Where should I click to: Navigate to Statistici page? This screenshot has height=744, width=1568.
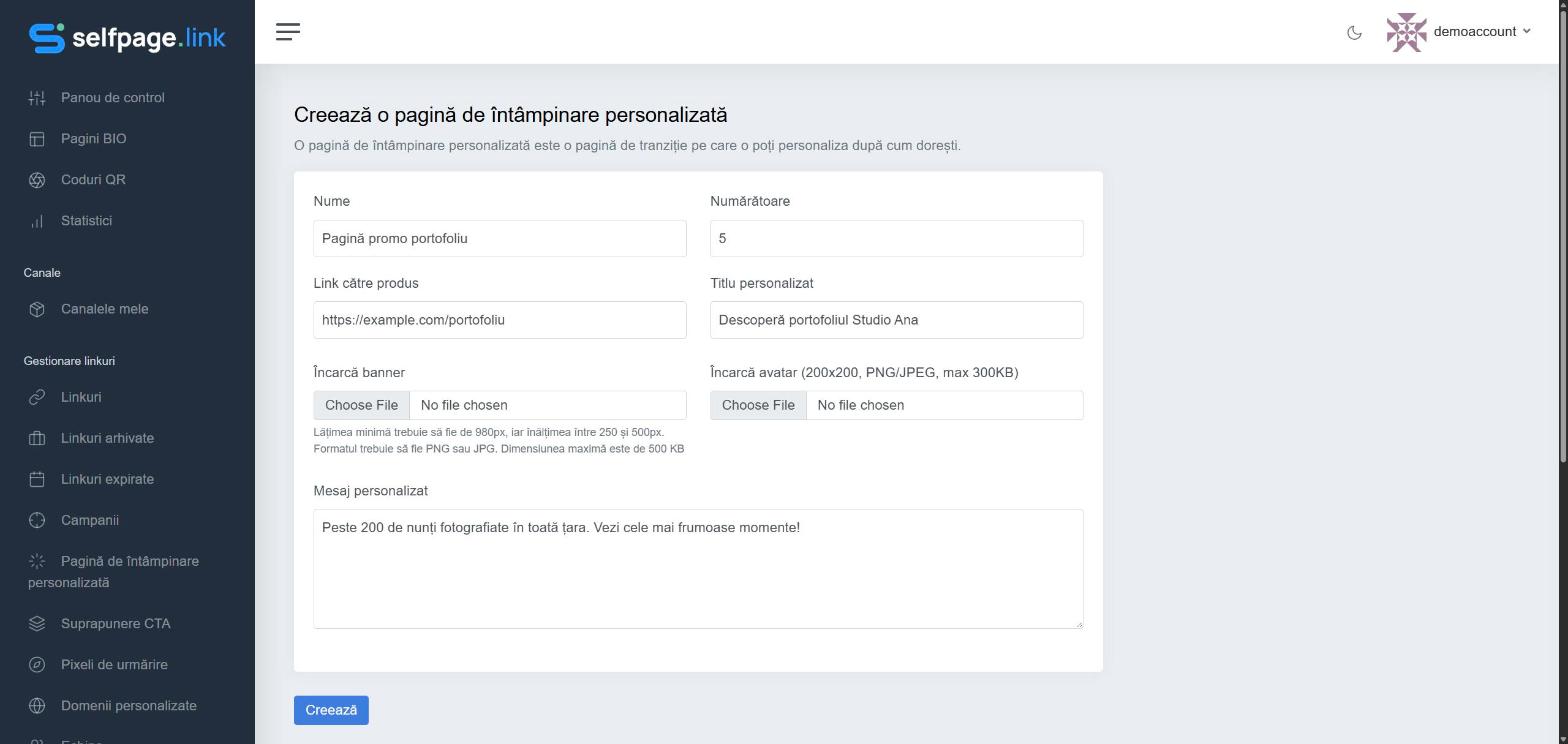pyautogui.click(x=86, y=221)
